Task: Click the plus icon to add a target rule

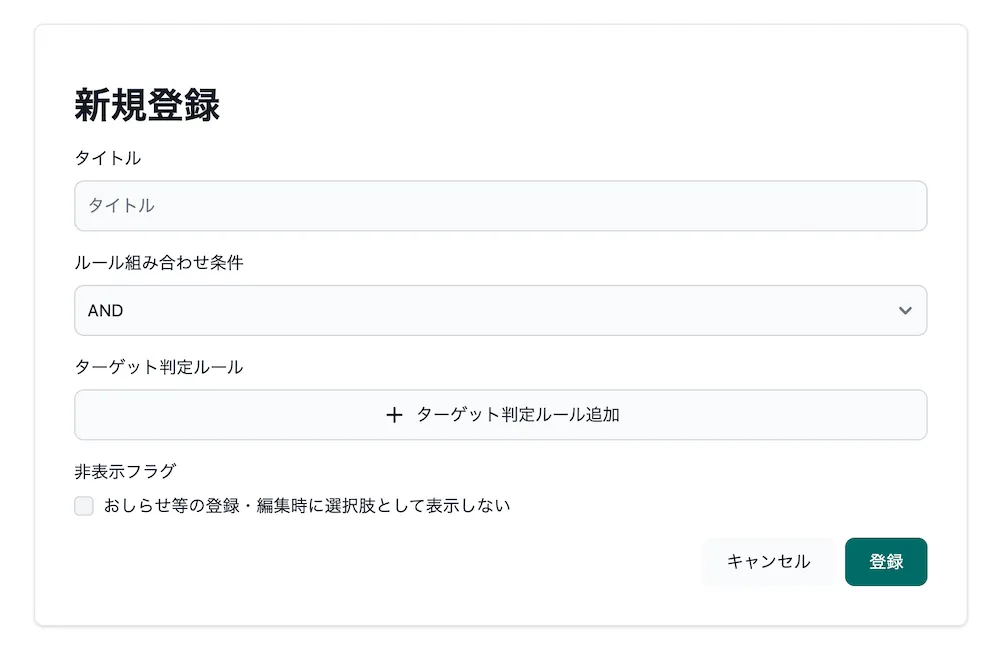Action: (396, 415)
